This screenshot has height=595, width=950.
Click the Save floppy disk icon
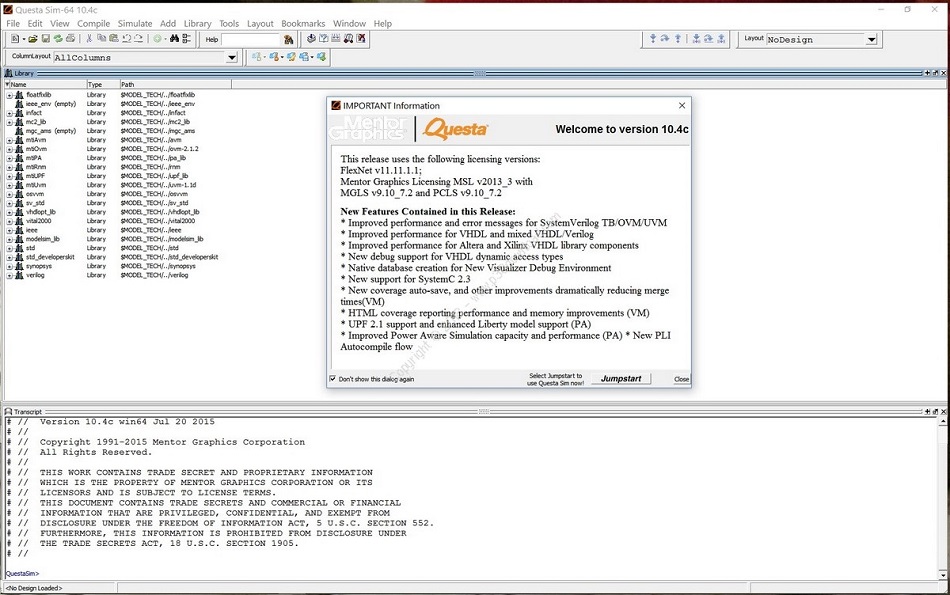point(45,39)
